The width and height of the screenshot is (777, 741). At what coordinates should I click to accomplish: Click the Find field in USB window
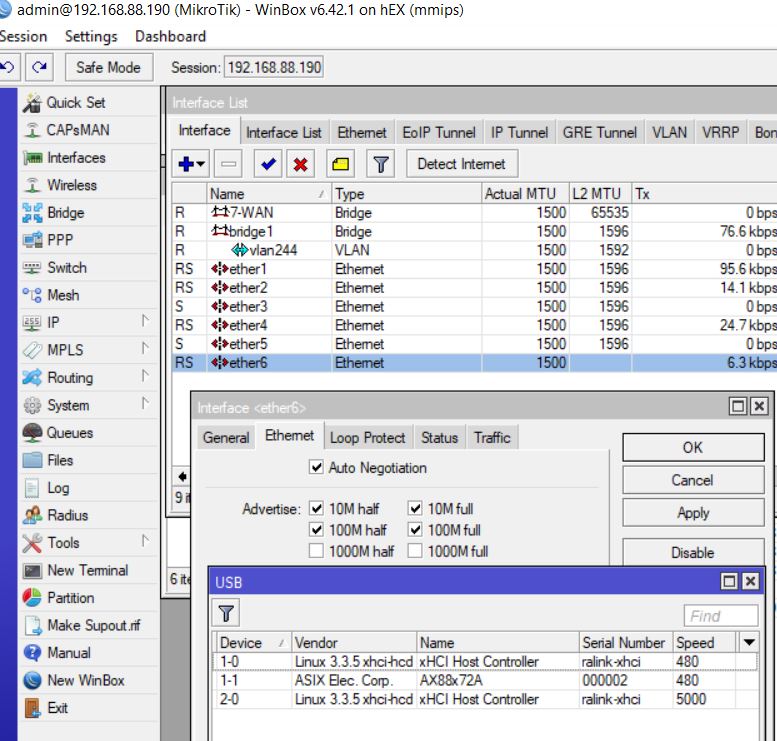721,616
